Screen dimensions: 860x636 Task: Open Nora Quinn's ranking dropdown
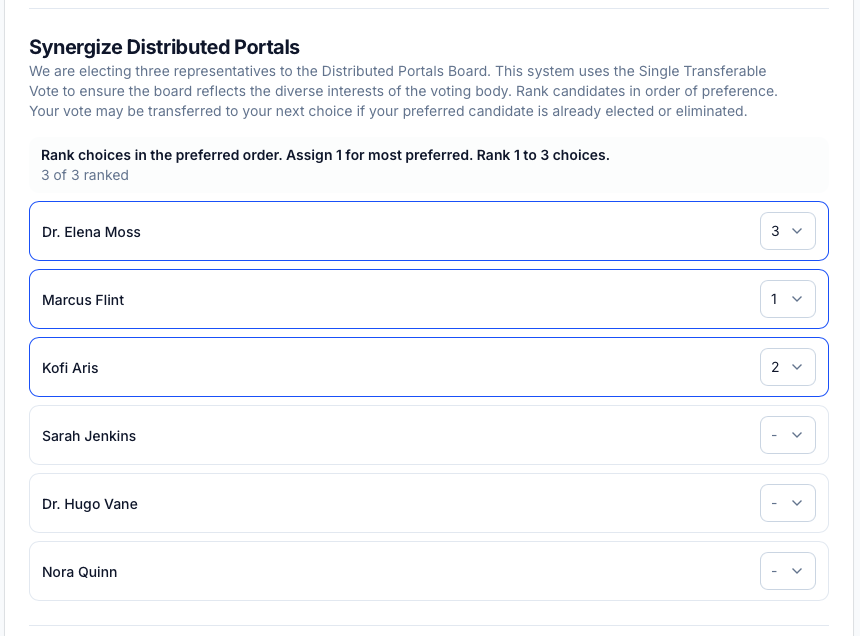(787, 571)
